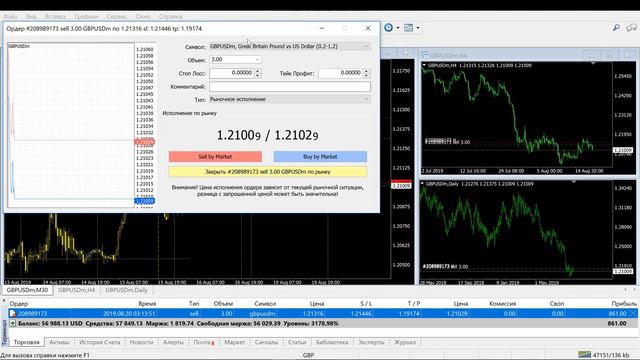Select the gbpusdm symbol cell
The width and height of the screenshot is (640, 360).
262,313
